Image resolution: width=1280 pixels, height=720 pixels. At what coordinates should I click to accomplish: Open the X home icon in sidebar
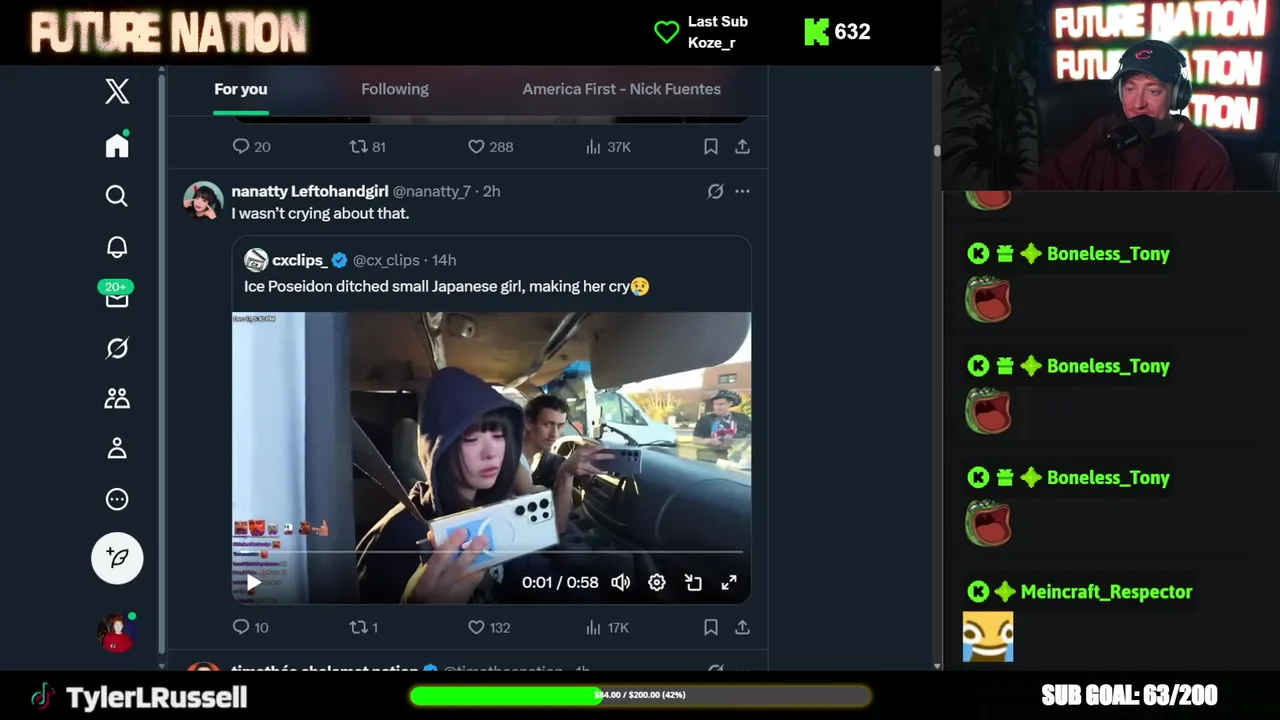point(117,145)
